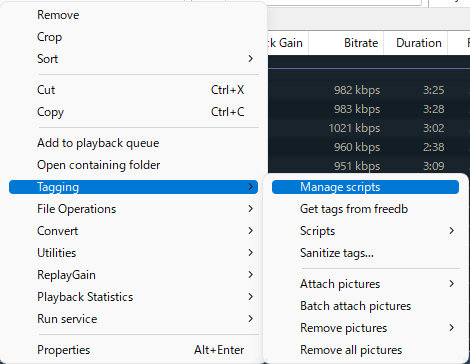Image resolution: width=470 pixels, height=364 pixels.
Task: Choose Remove from the context menu
Action: (133, 15)
